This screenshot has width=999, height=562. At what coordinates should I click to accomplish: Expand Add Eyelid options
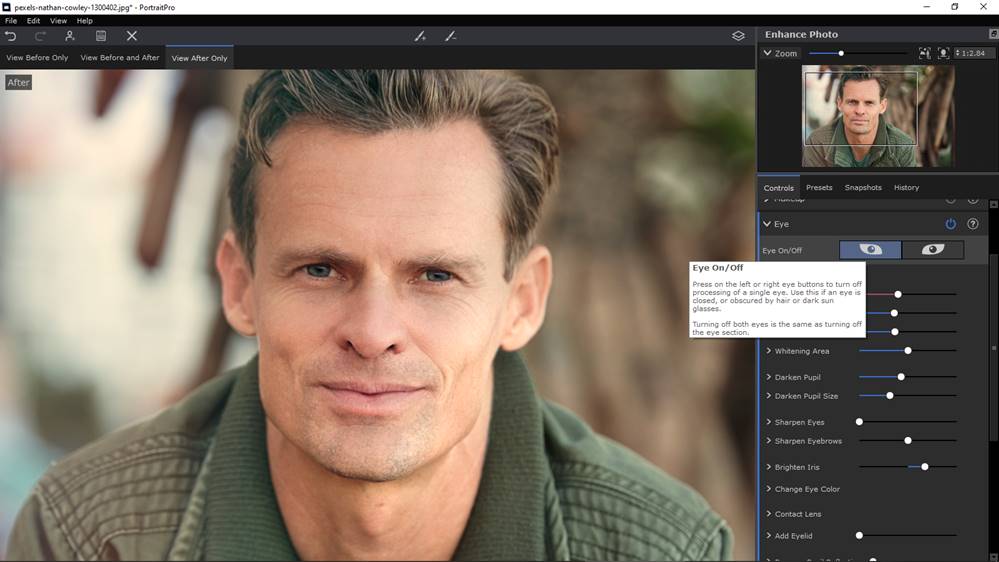769,536
